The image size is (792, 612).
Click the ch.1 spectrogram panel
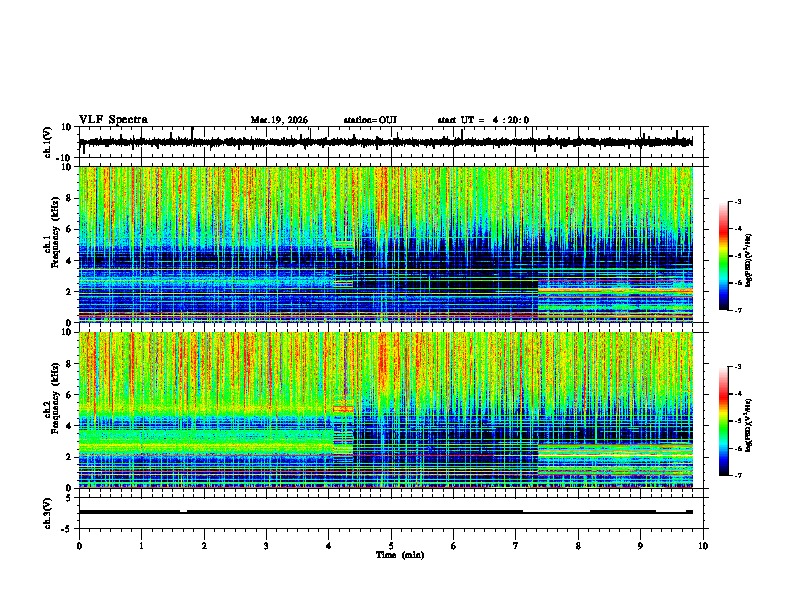pyautogui.click(x=393, y=244)
